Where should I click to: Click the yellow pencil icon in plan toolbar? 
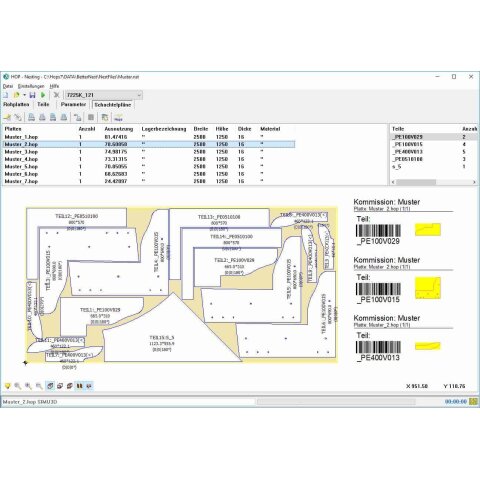tap(7, 117)
